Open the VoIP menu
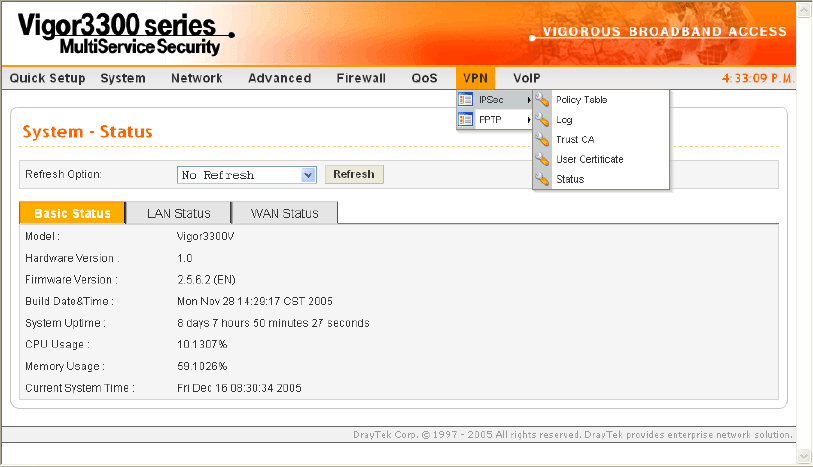This screenshot has width=813, height=467. tap(527, 78)
